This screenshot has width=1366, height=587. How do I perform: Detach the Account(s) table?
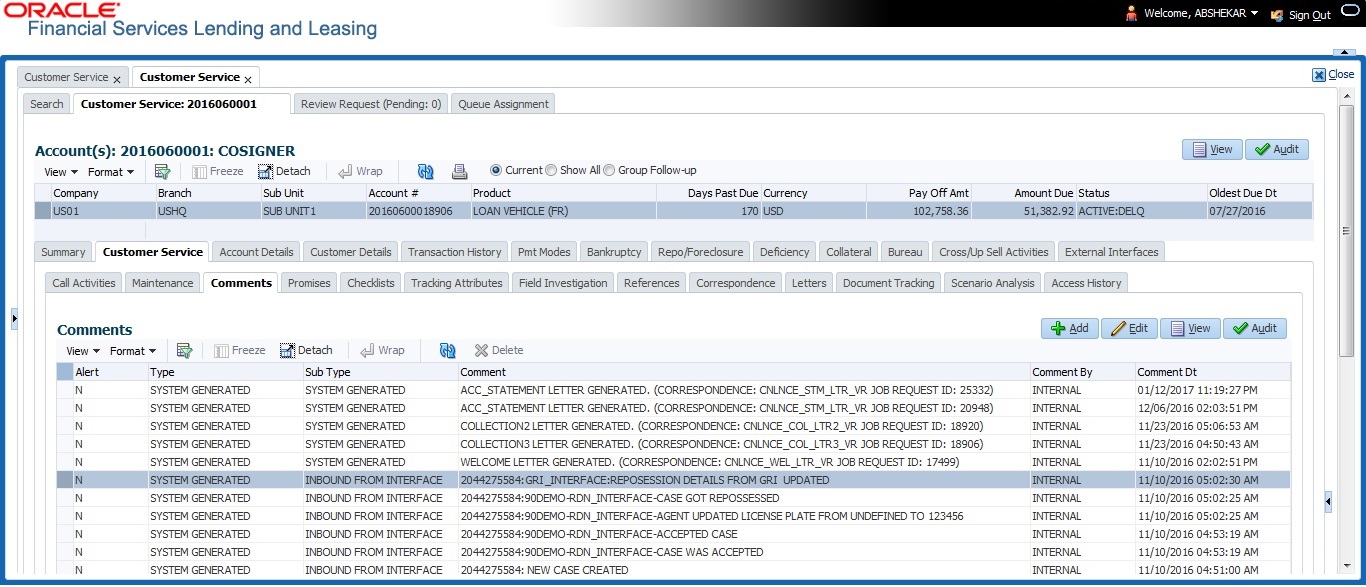pyautogui.click(x=284, y=171)
